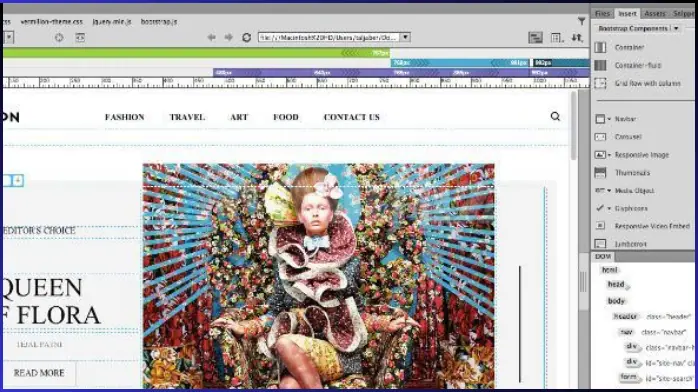The height and width of the screenshot is (392, 698).
Task: Insert a Grid Row with column
Action: pos(638,83)
